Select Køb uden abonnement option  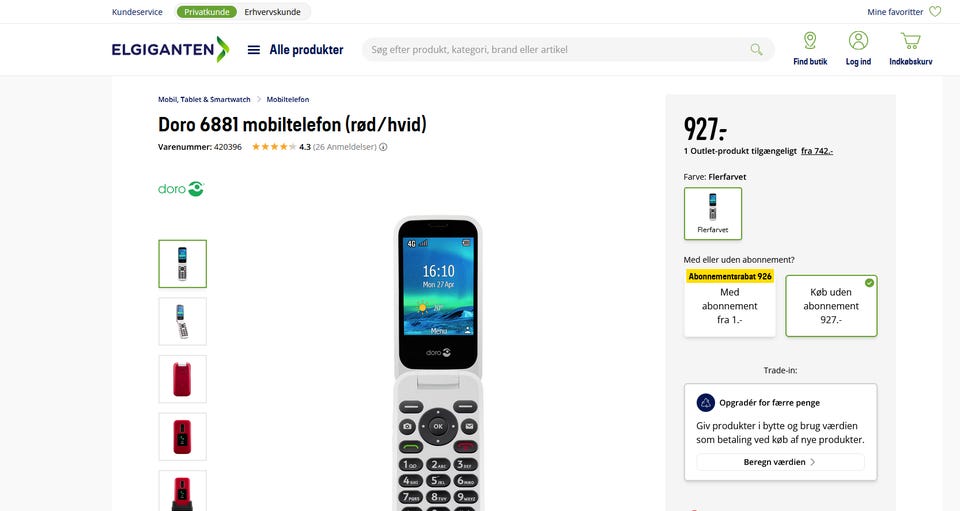pos(831,305)
